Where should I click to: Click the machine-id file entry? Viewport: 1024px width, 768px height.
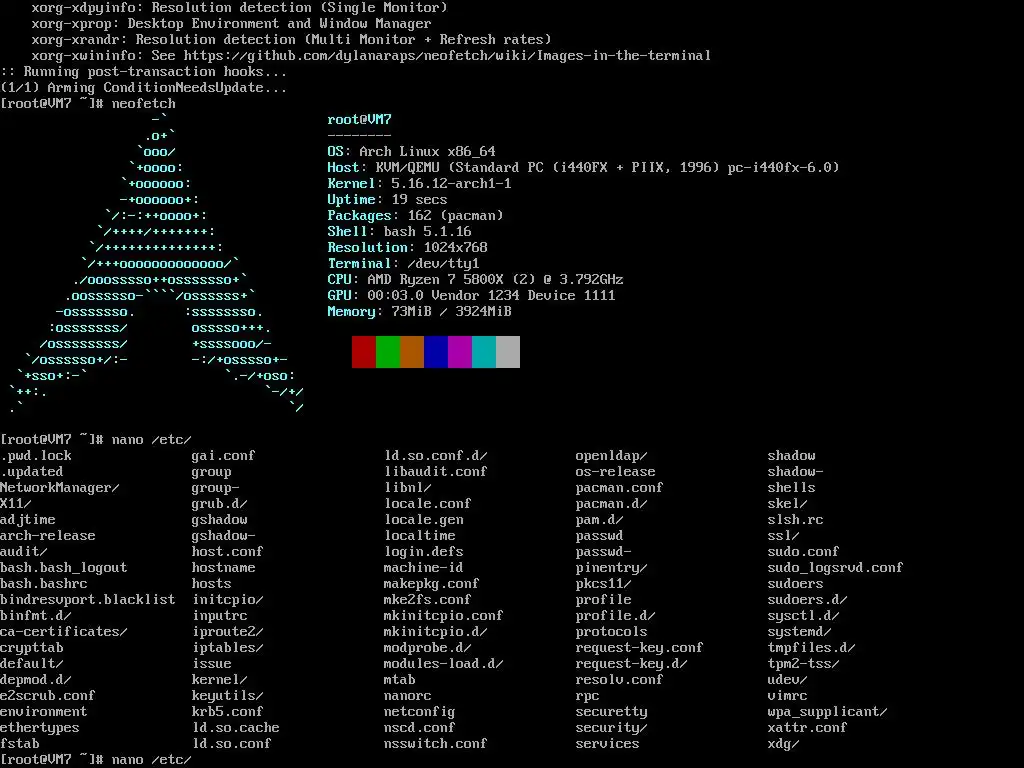pos(424,568)
